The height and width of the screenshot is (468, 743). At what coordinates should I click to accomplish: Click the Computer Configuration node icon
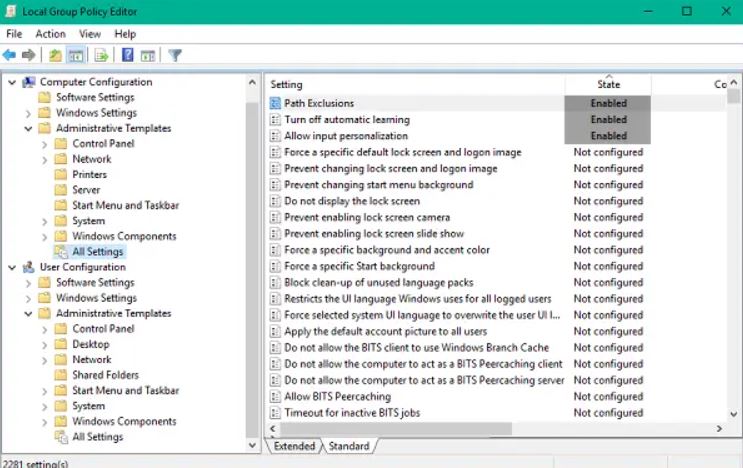[29, 82]
